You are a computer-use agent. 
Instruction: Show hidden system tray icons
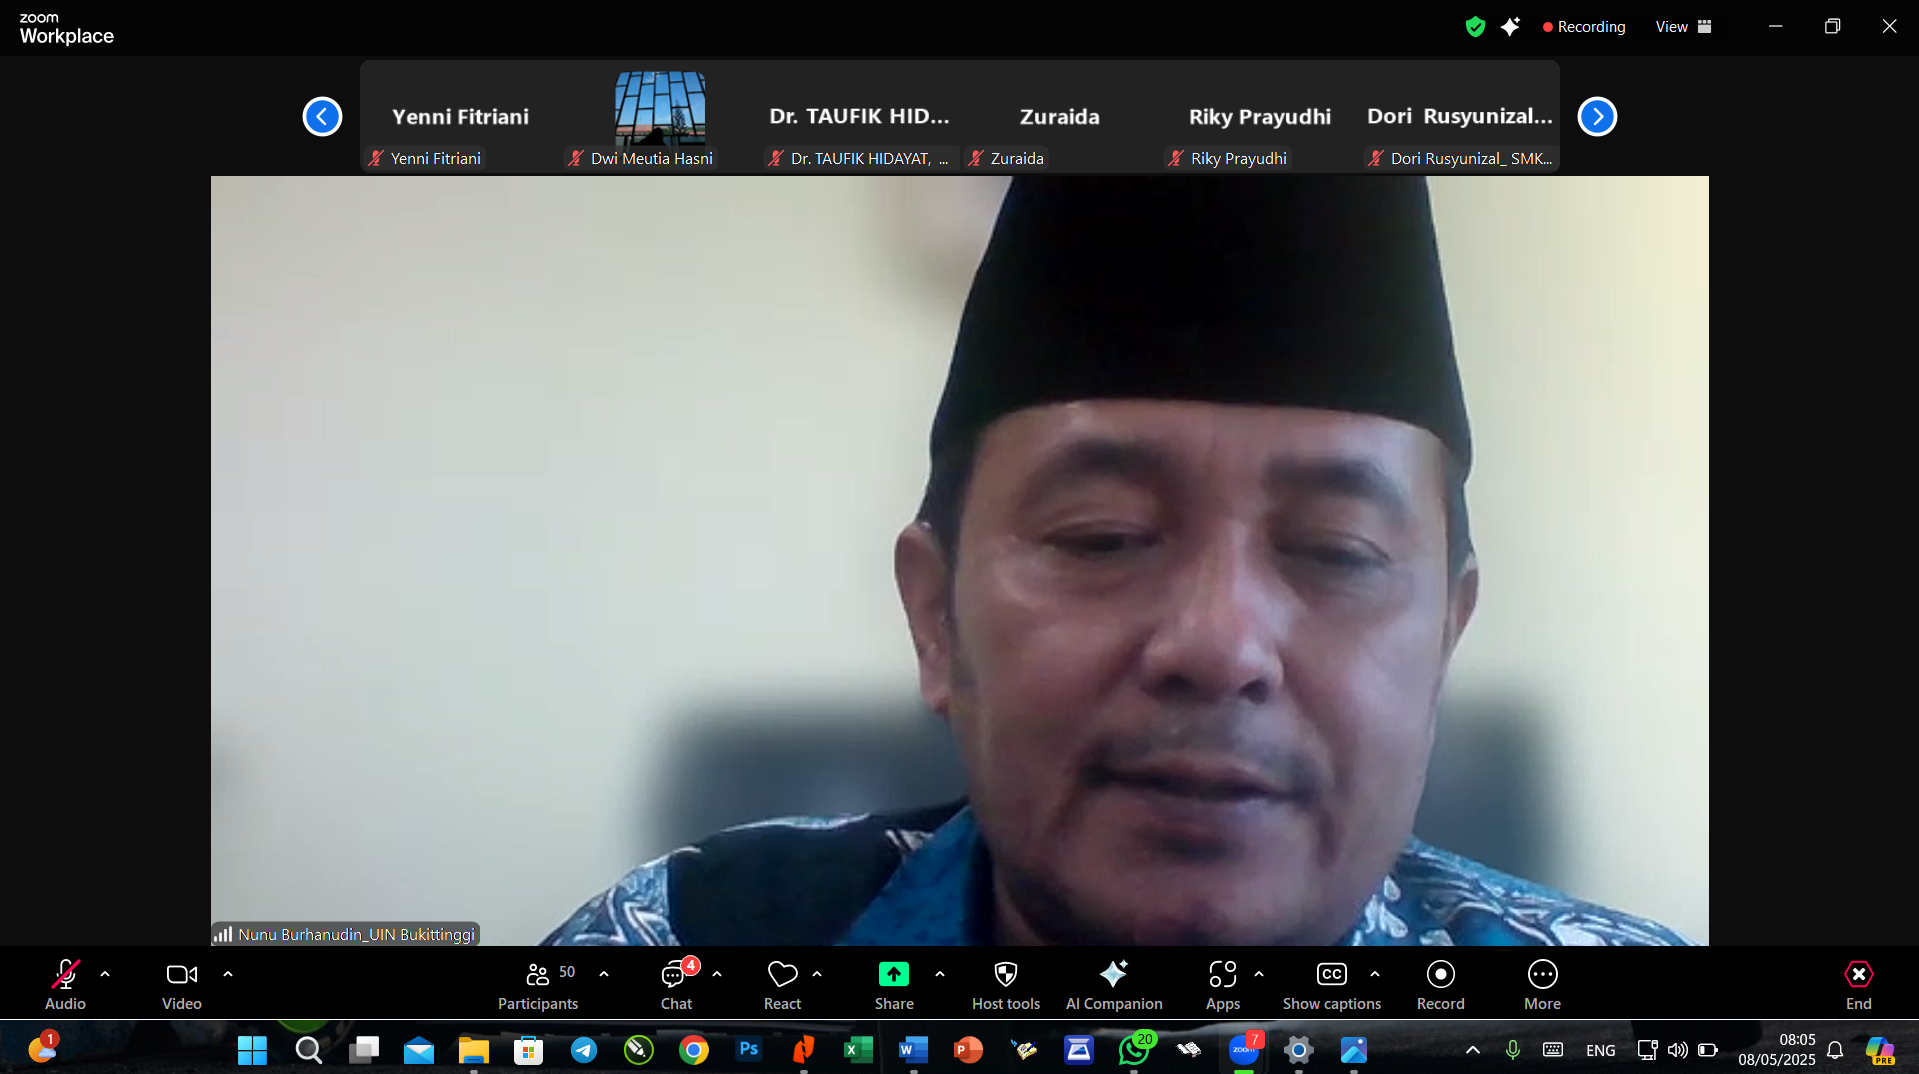point(1473,1050)
